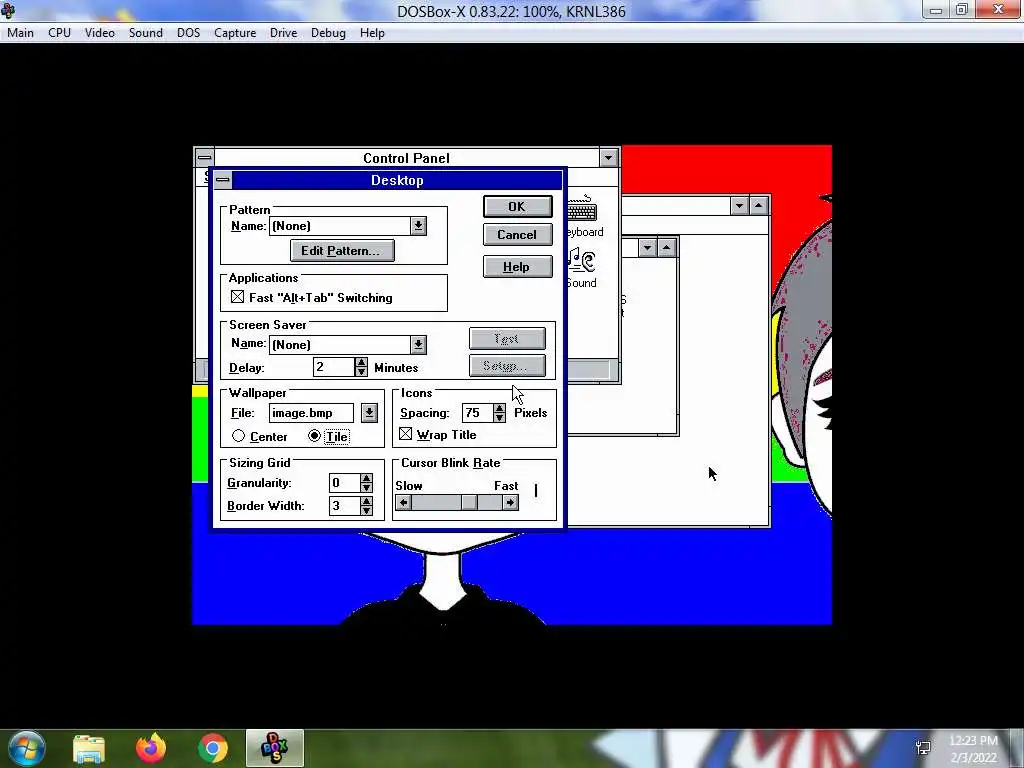Increase the Screen Saver Delay value
1024x768 pixels.
[361, 362]
